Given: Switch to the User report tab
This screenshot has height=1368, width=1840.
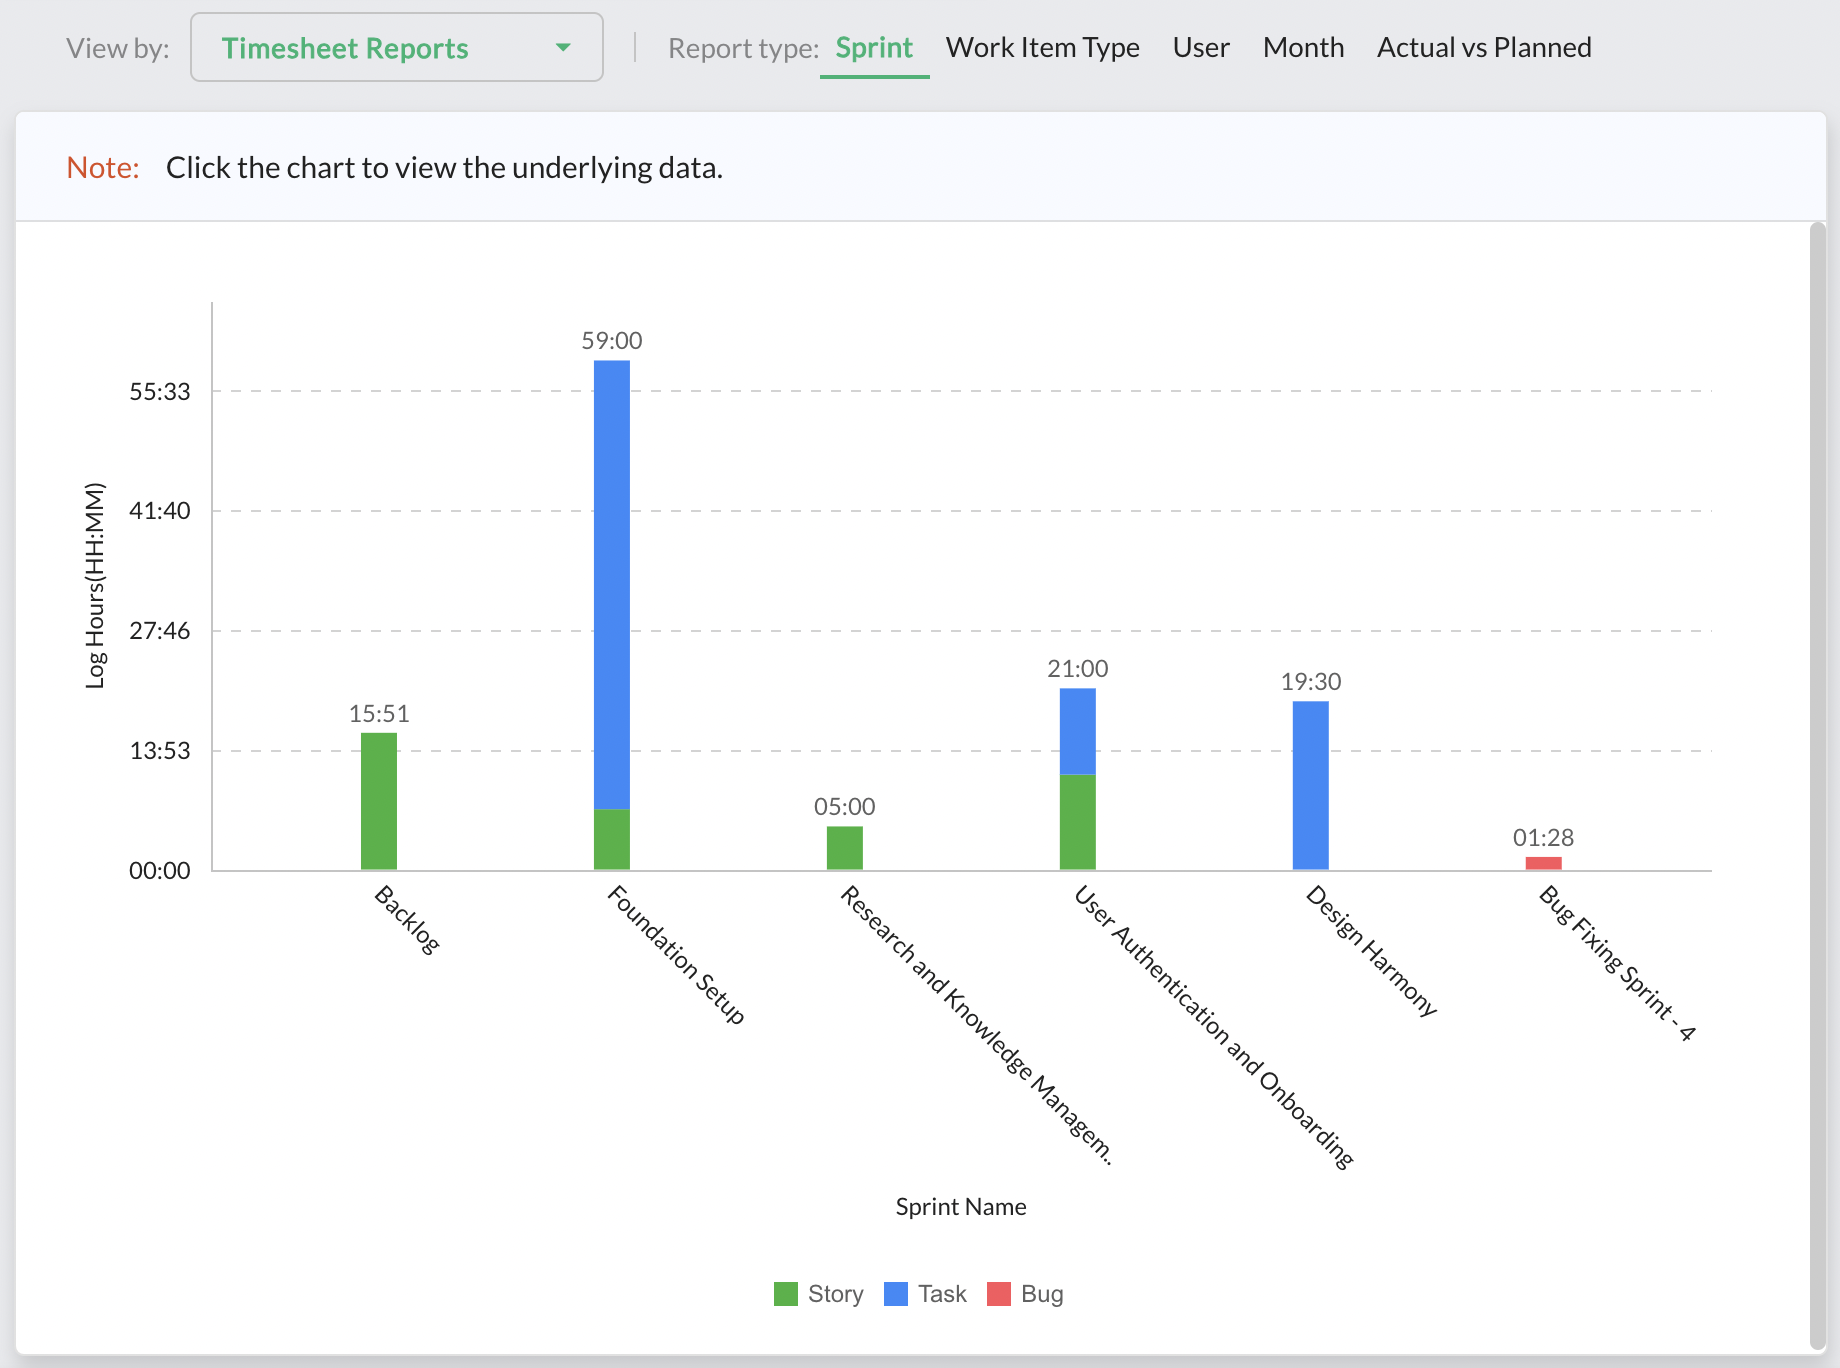Looking at the screenshot, I should pos(1200,48).
